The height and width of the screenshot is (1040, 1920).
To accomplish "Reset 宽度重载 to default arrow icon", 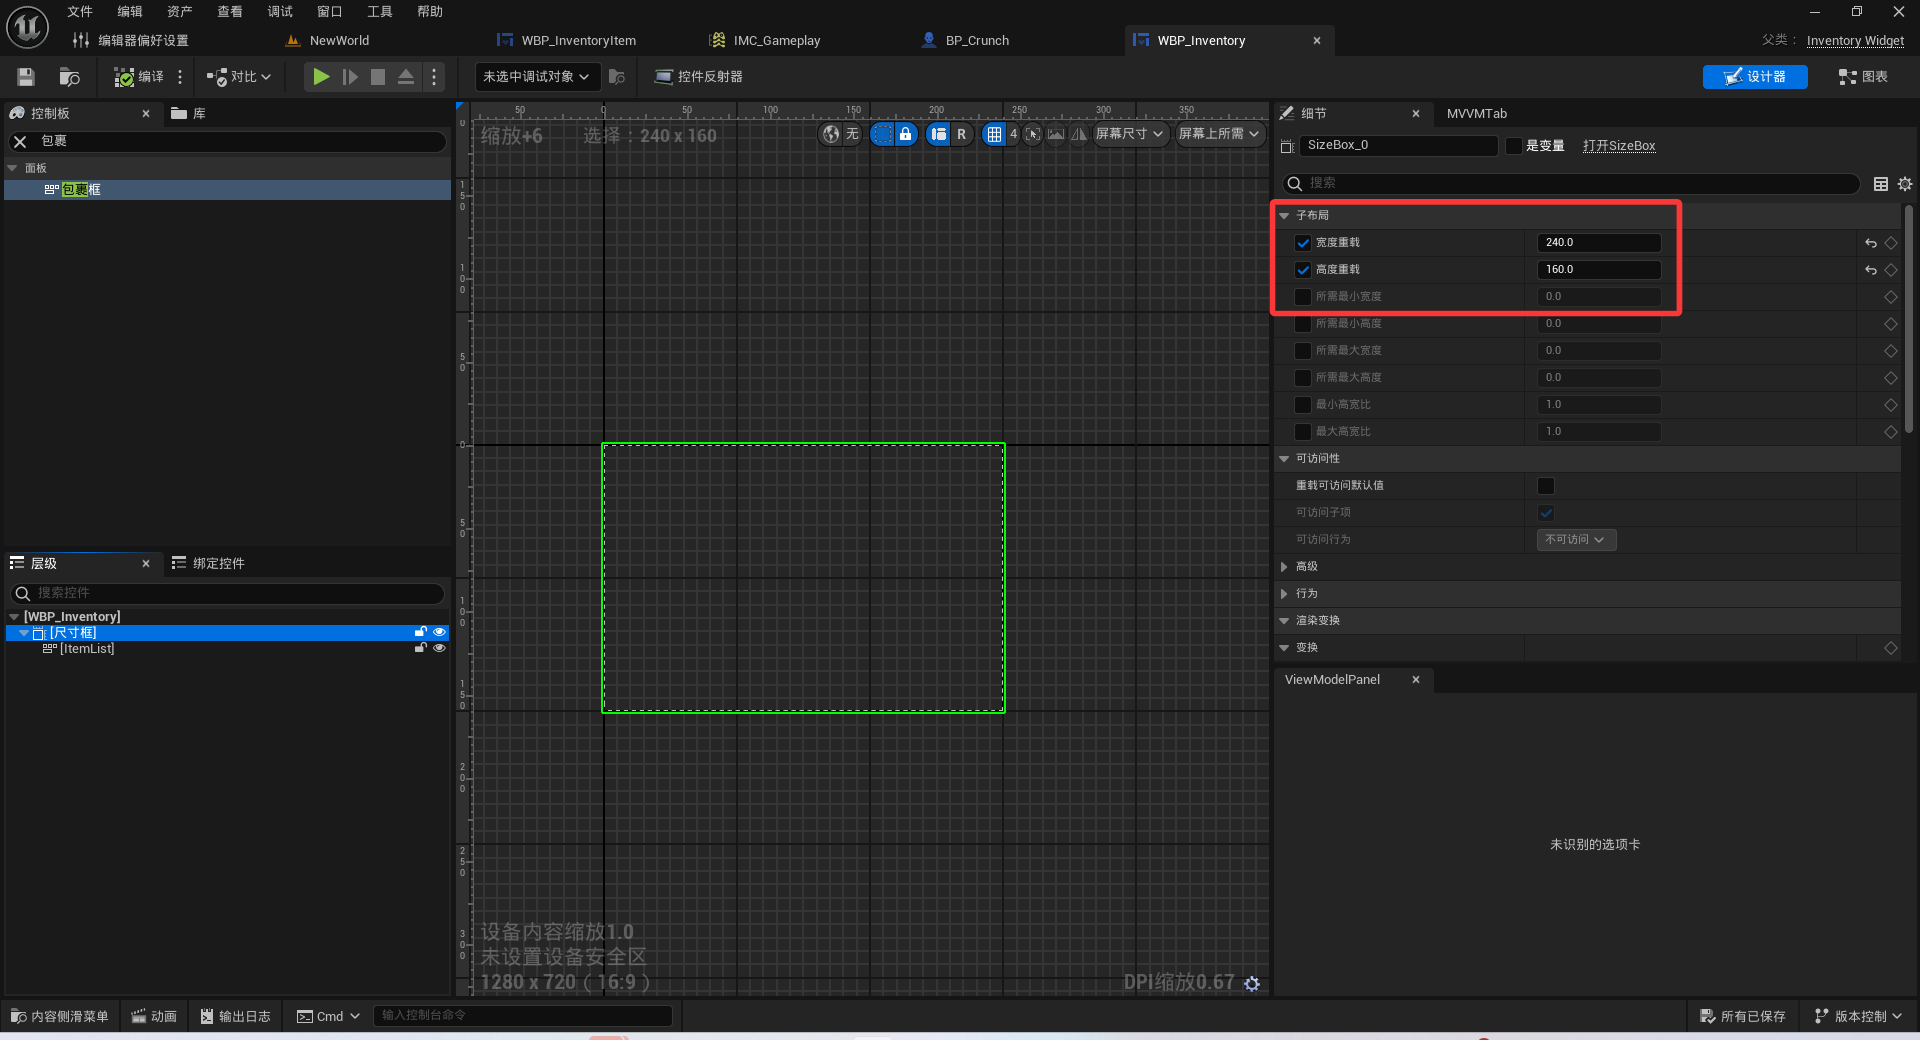I will [x=1871, y=243].
